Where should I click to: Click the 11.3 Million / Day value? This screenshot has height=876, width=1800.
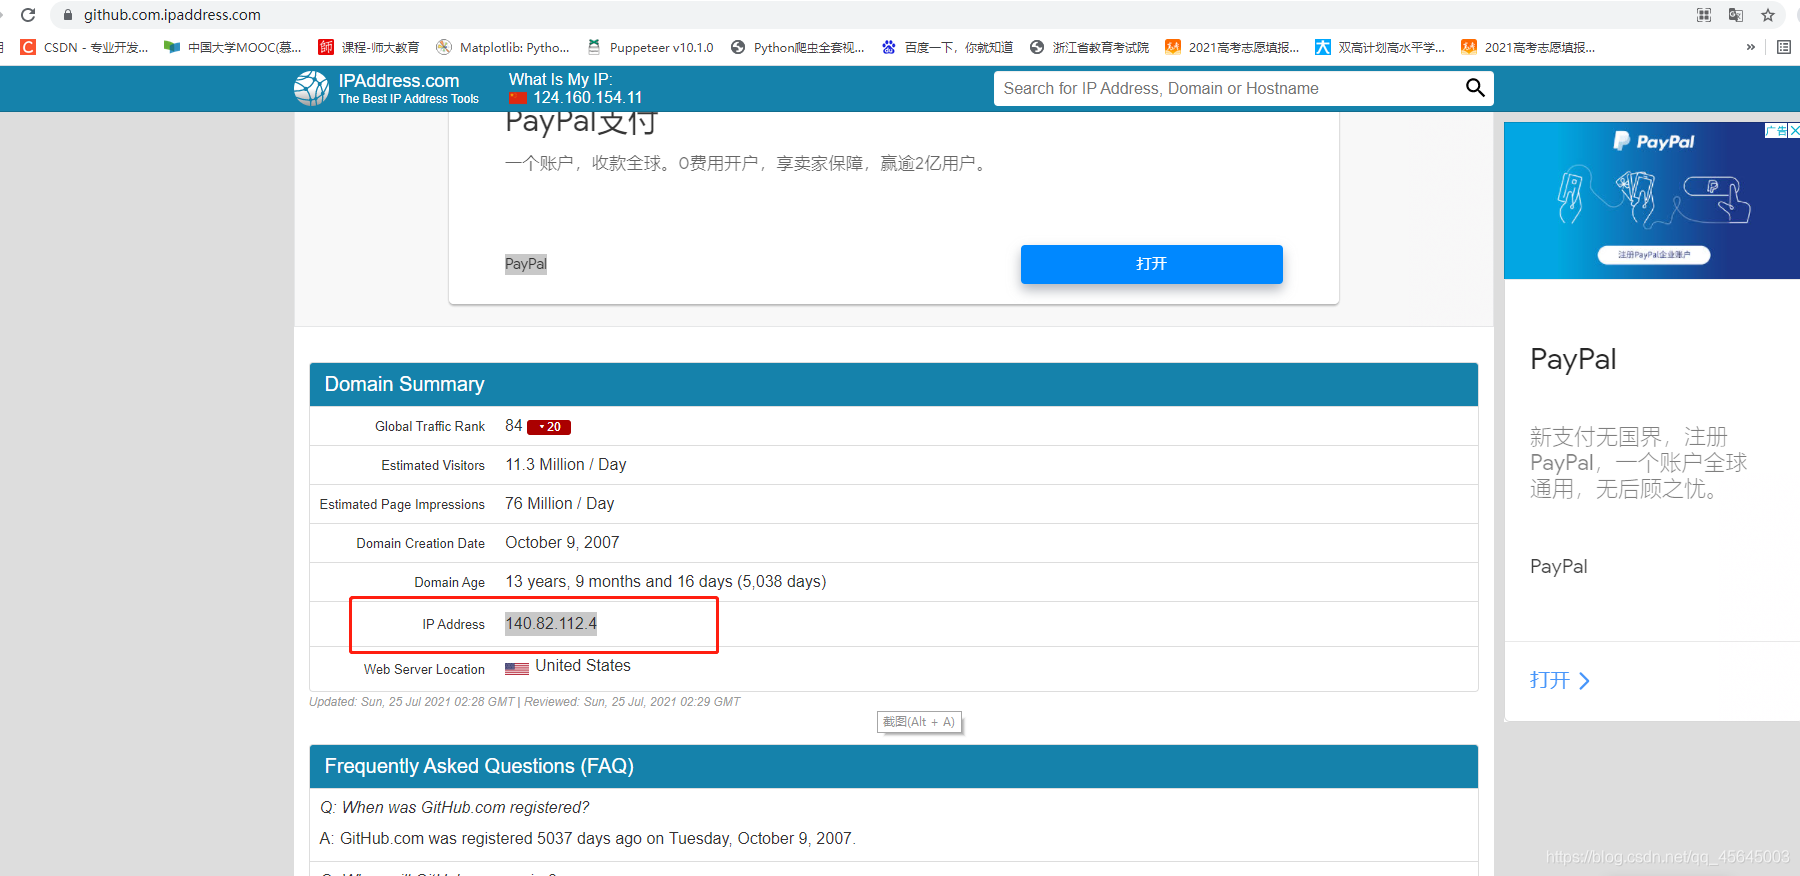click(x=566, y=465)
